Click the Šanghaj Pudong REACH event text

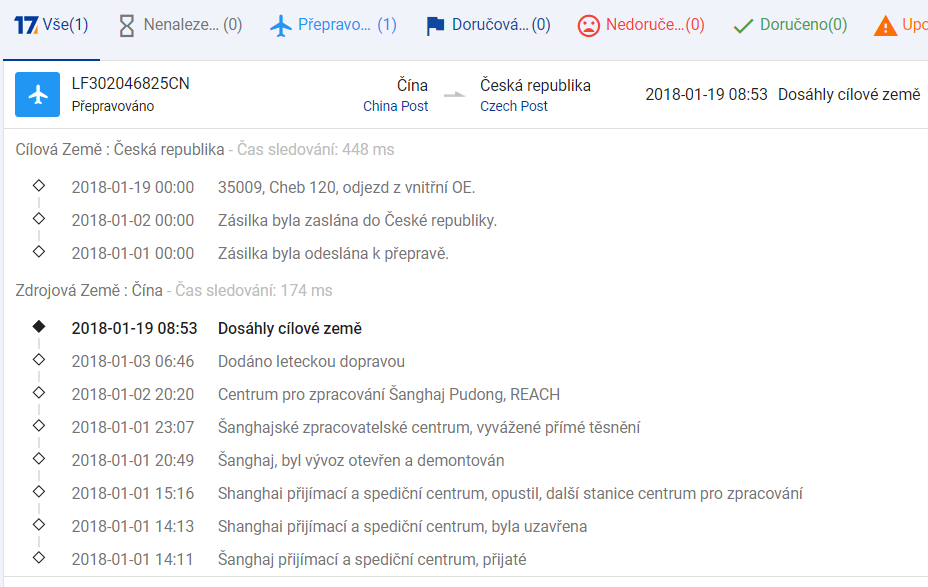389,394
